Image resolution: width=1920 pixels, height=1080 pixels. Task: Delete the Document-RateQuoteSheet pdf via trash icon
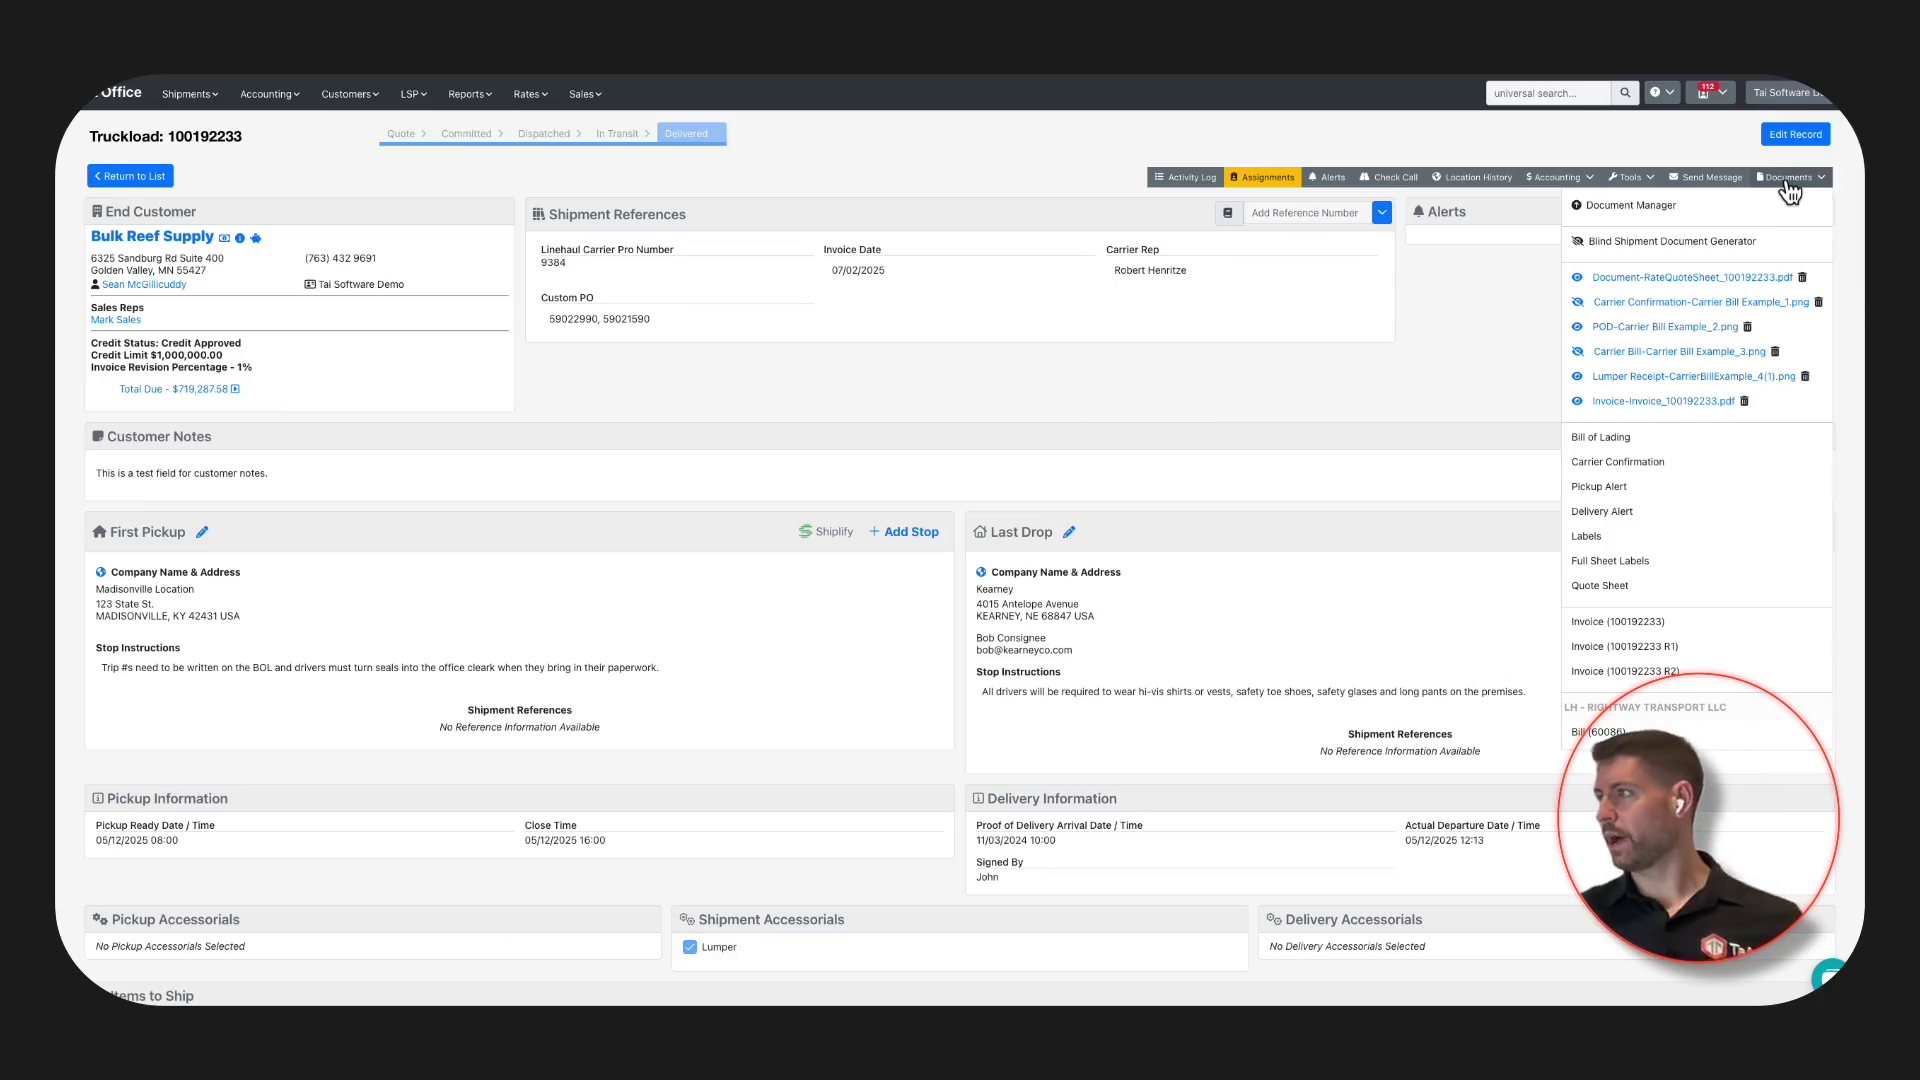tap(1802, 277)
